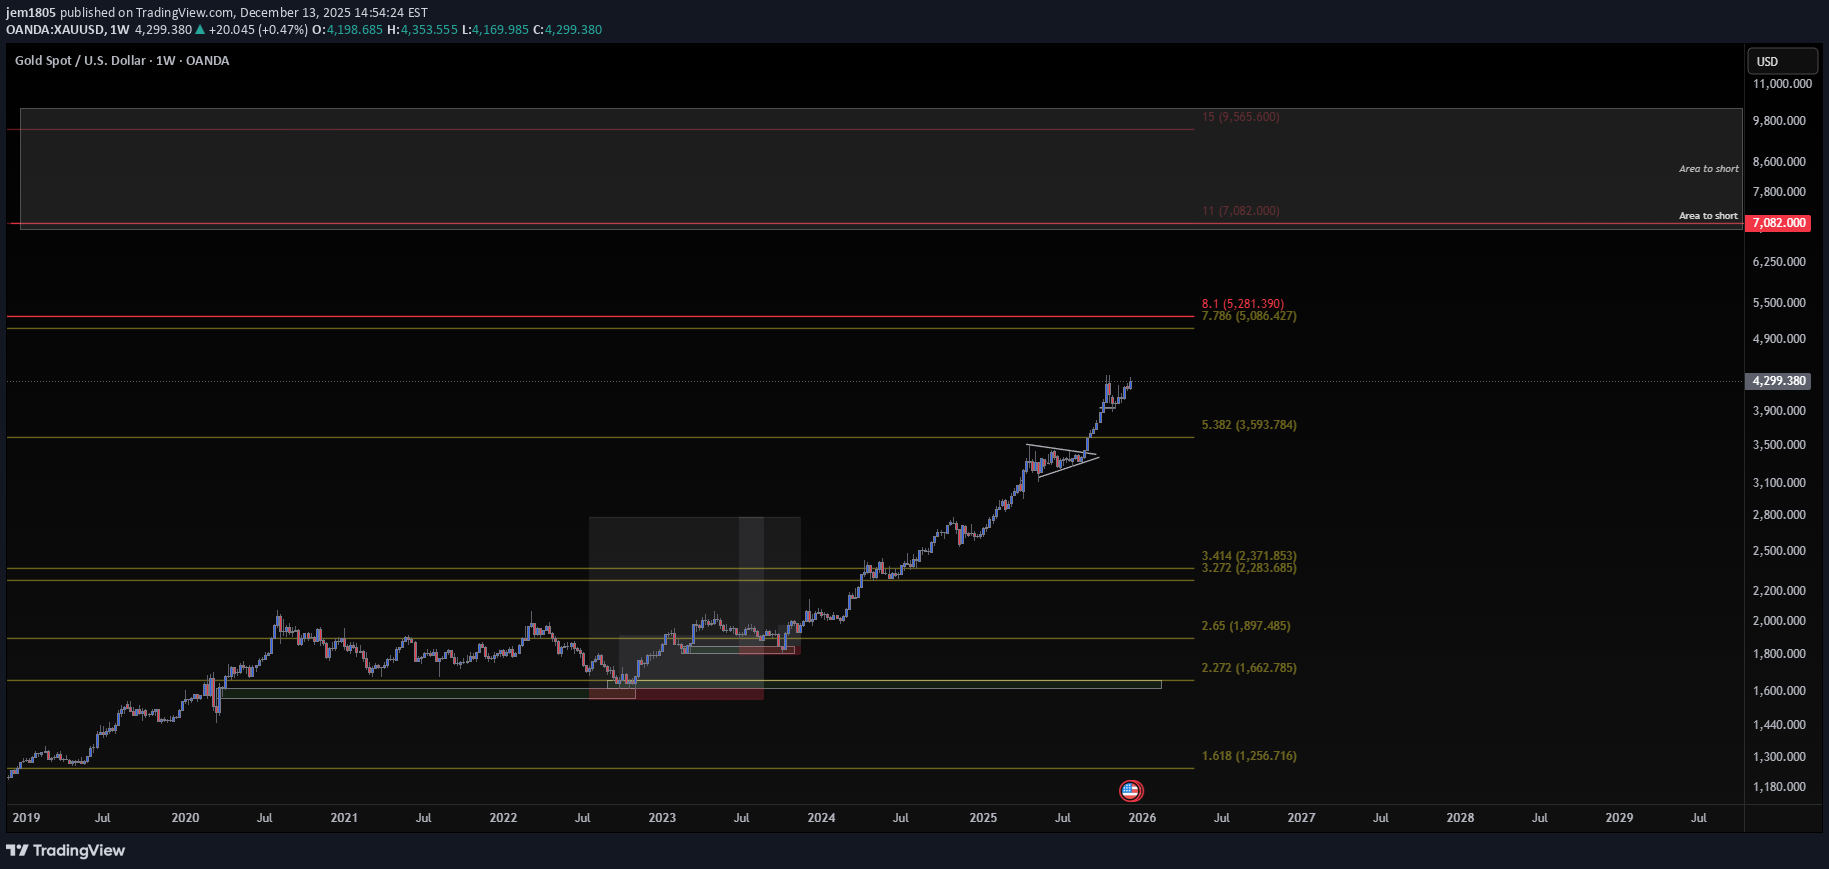Click the red 7,082.000 price tag

click(x=1779, y=223)
